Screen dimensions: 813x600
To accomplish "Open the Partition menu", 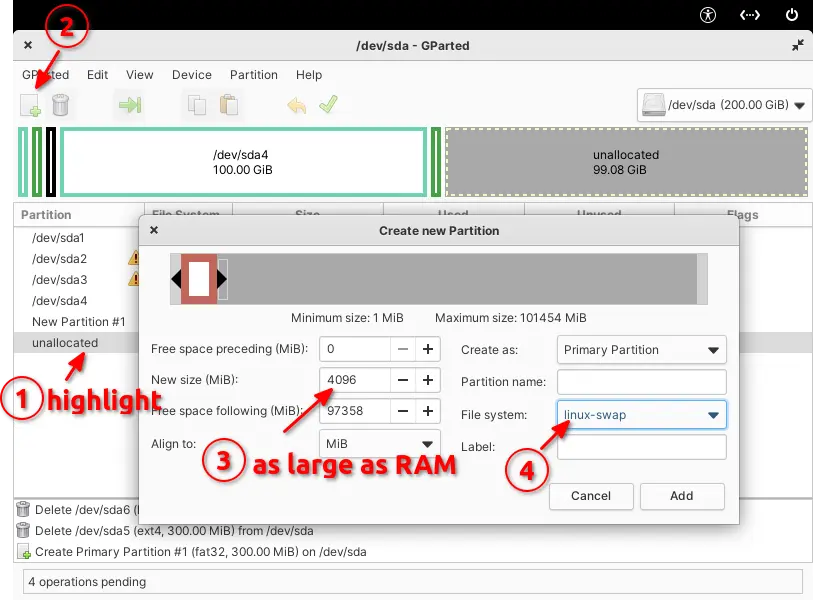I will pos(254,75).
